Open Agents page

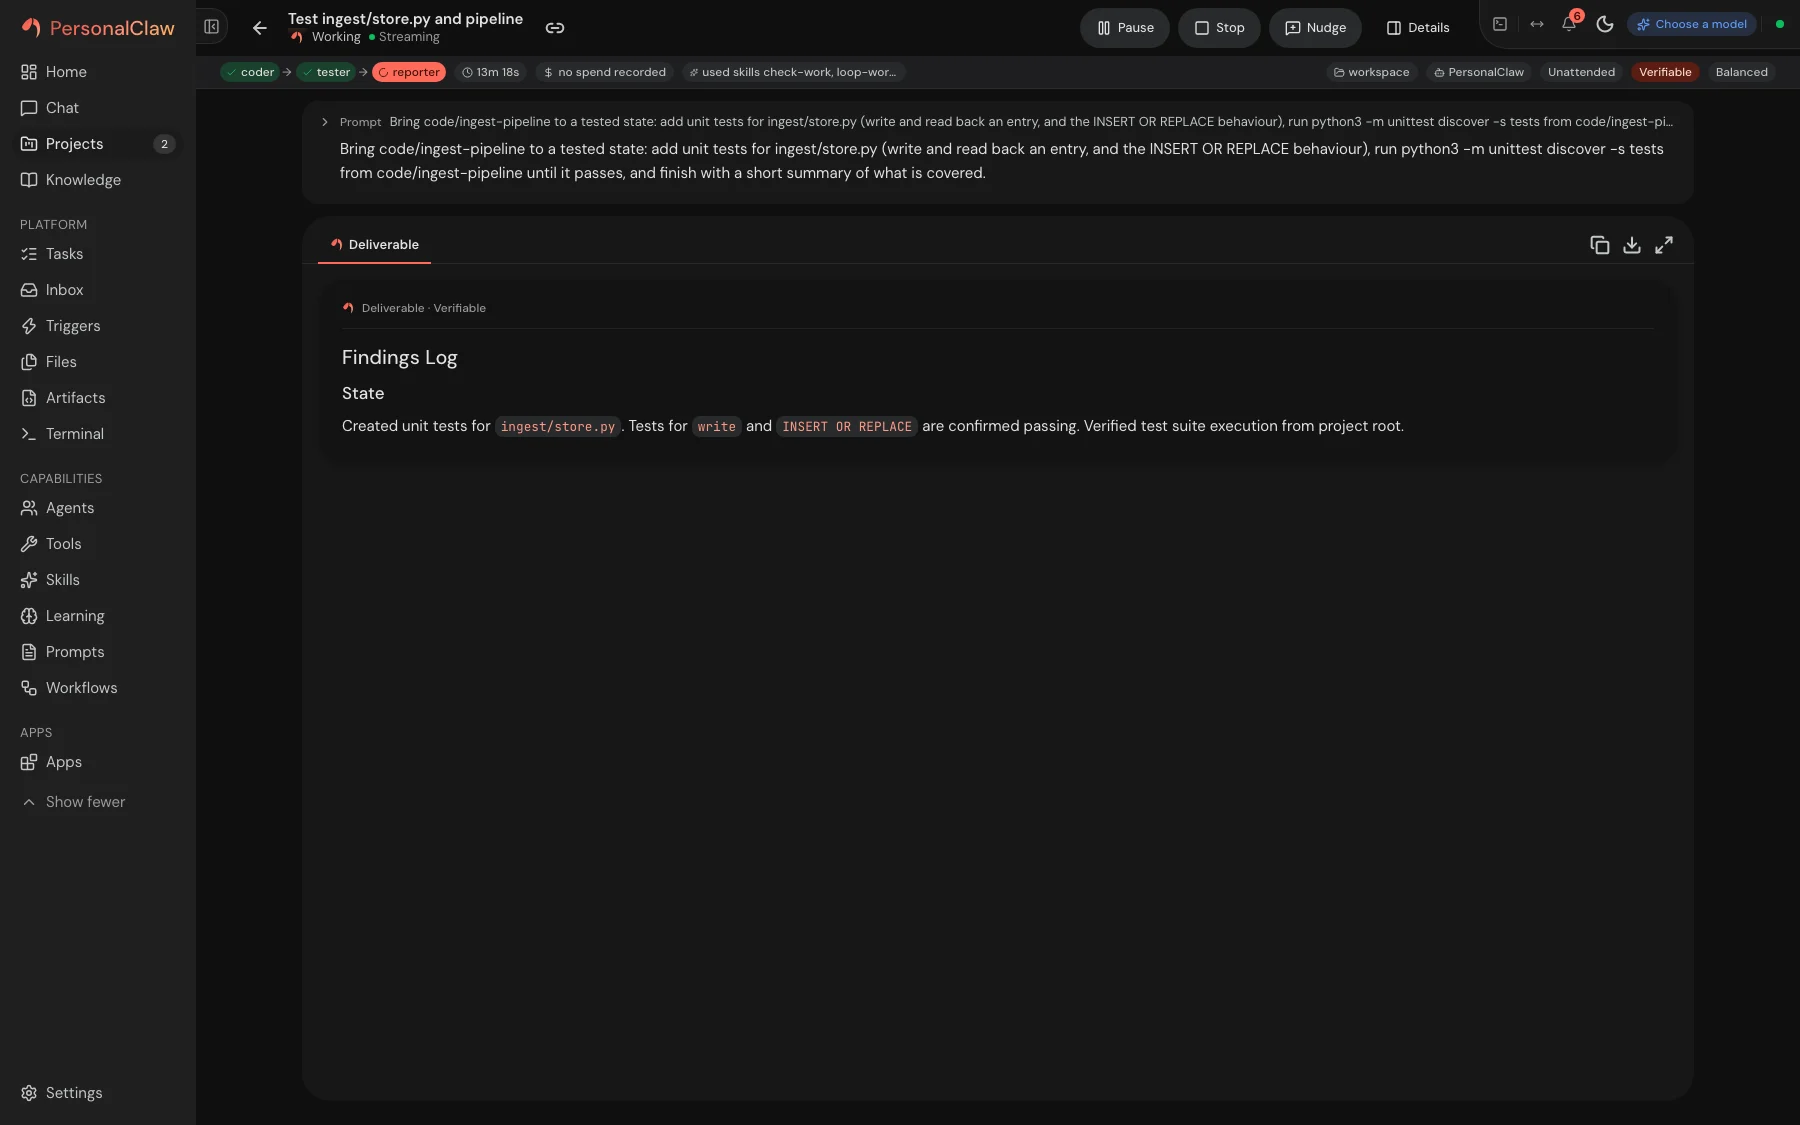98,508
